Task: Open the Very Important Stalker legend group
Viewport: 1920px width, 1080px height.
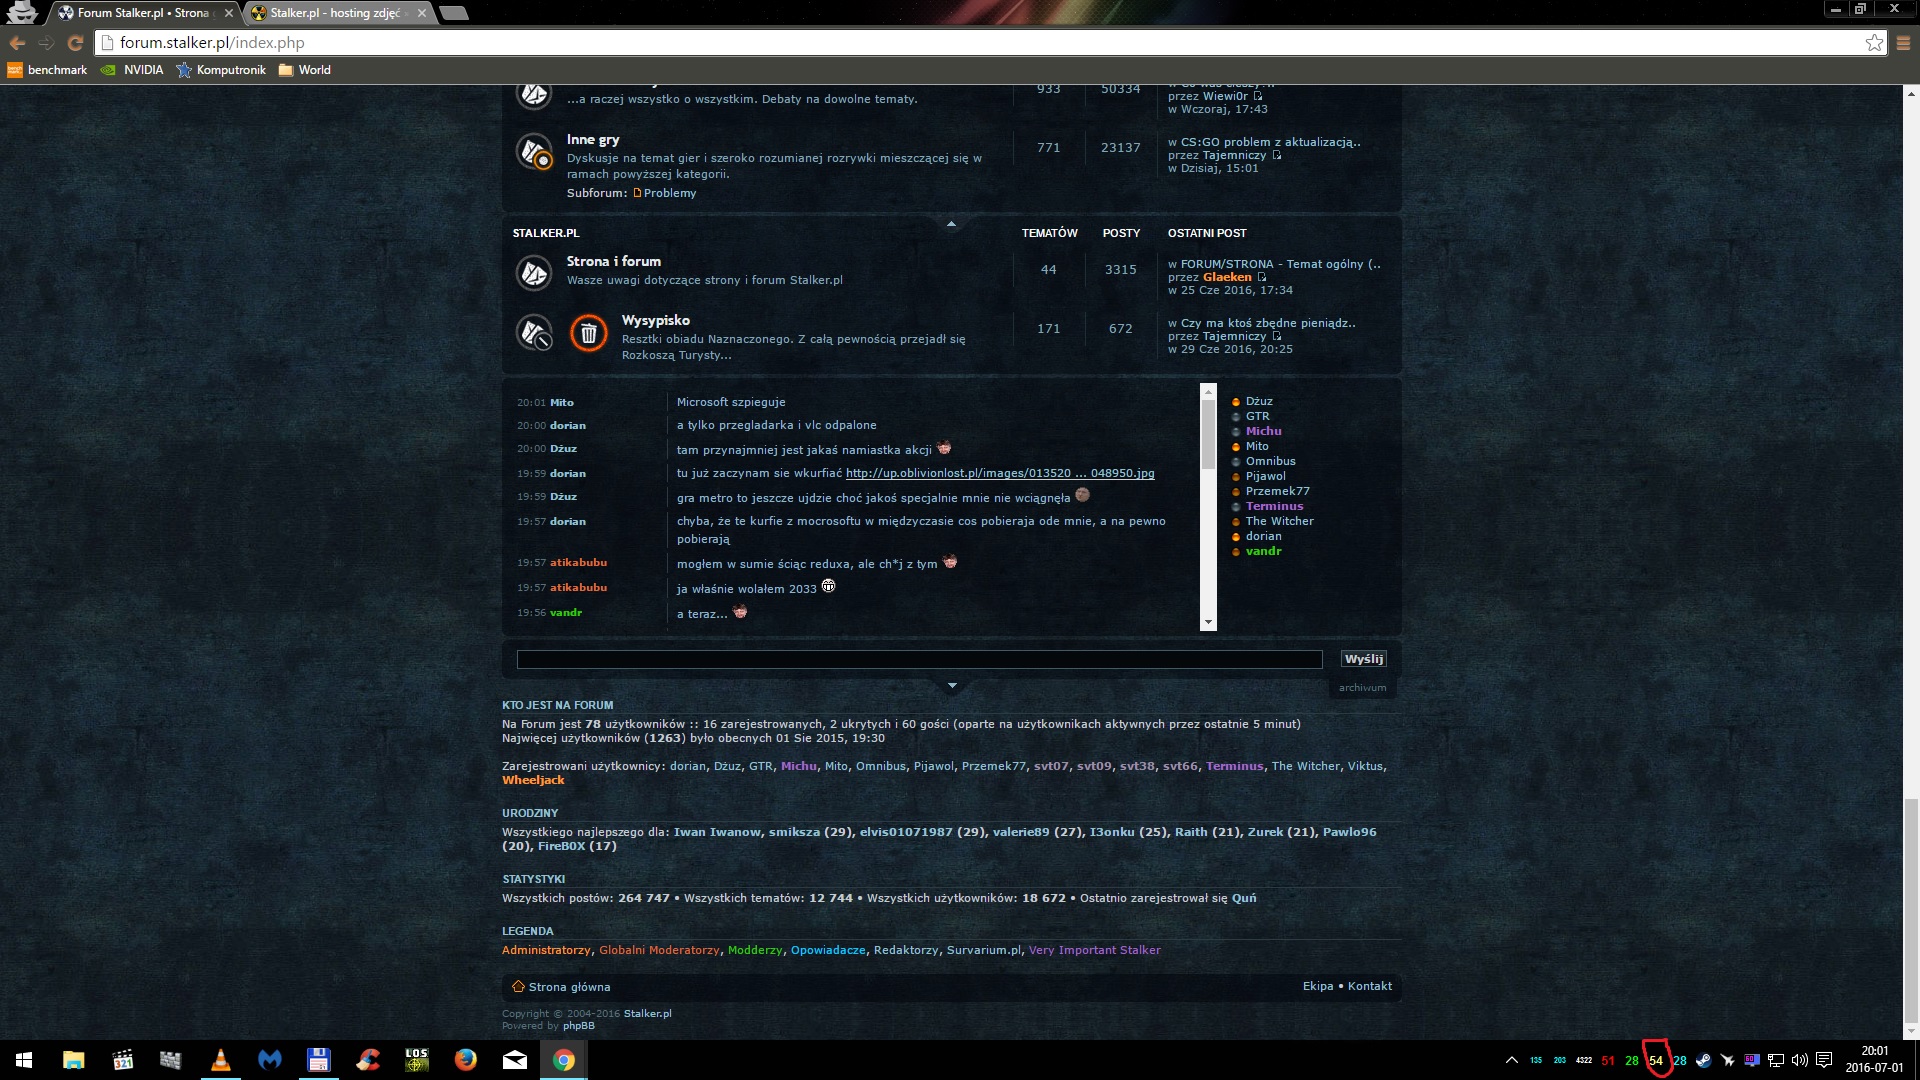Action: click(1094, 950)
